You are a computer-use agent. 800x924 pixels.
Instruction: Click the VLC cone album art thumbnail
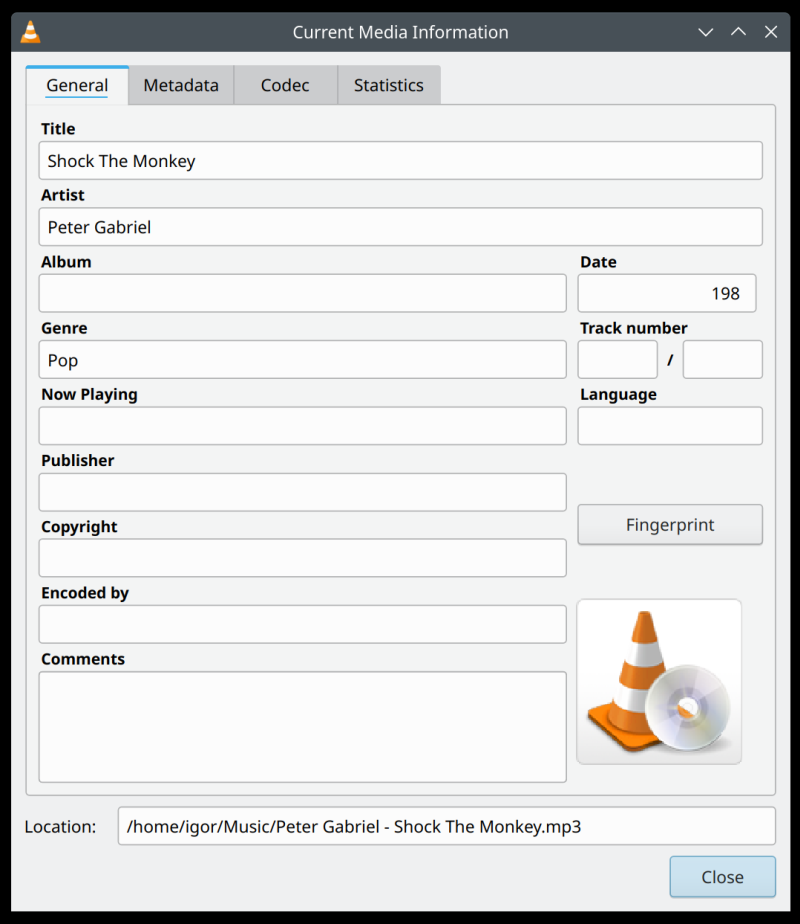click(659, 682)
